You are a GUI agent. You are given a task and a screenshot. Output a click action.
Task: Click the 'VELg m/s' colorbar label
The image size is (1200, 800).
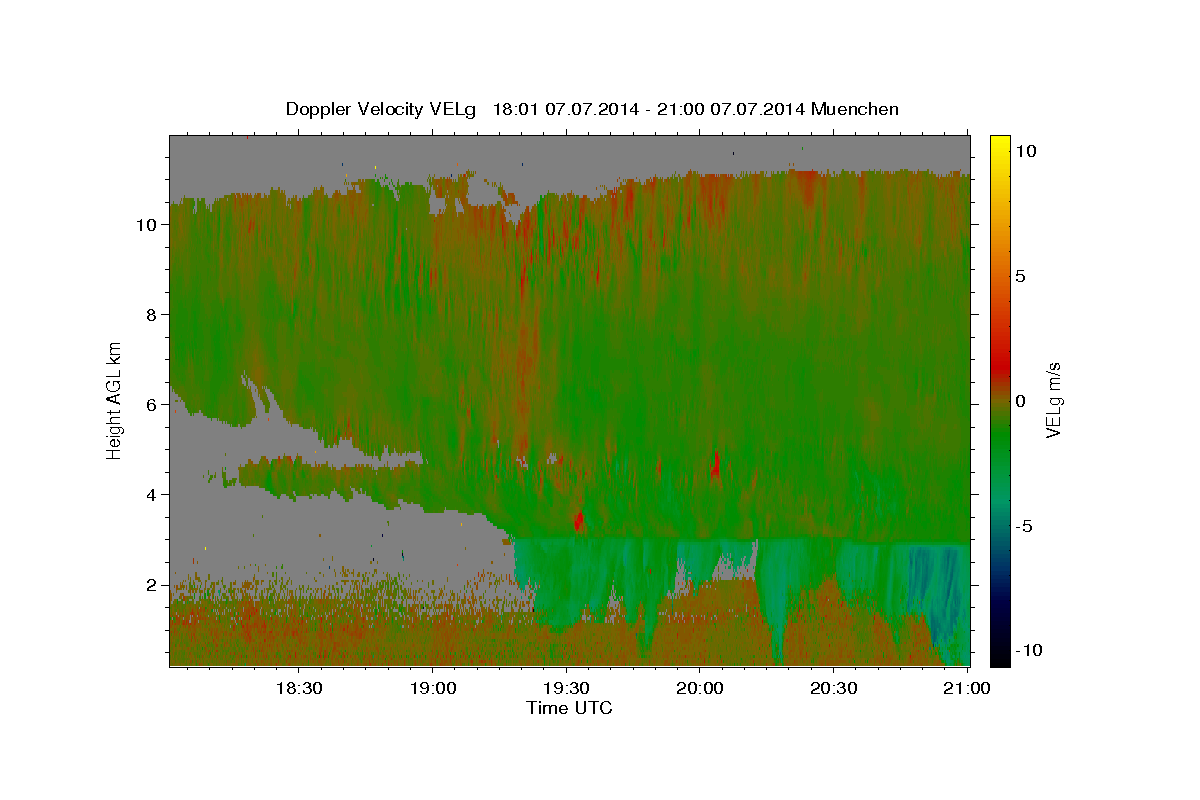(x=1053, y=398)
